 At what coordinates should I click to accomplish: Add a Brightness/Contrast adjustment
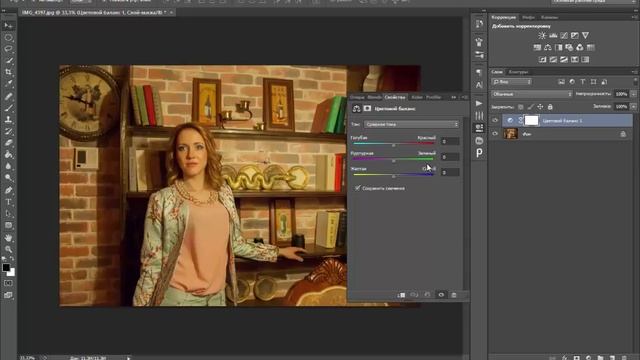tap(542, 36)
